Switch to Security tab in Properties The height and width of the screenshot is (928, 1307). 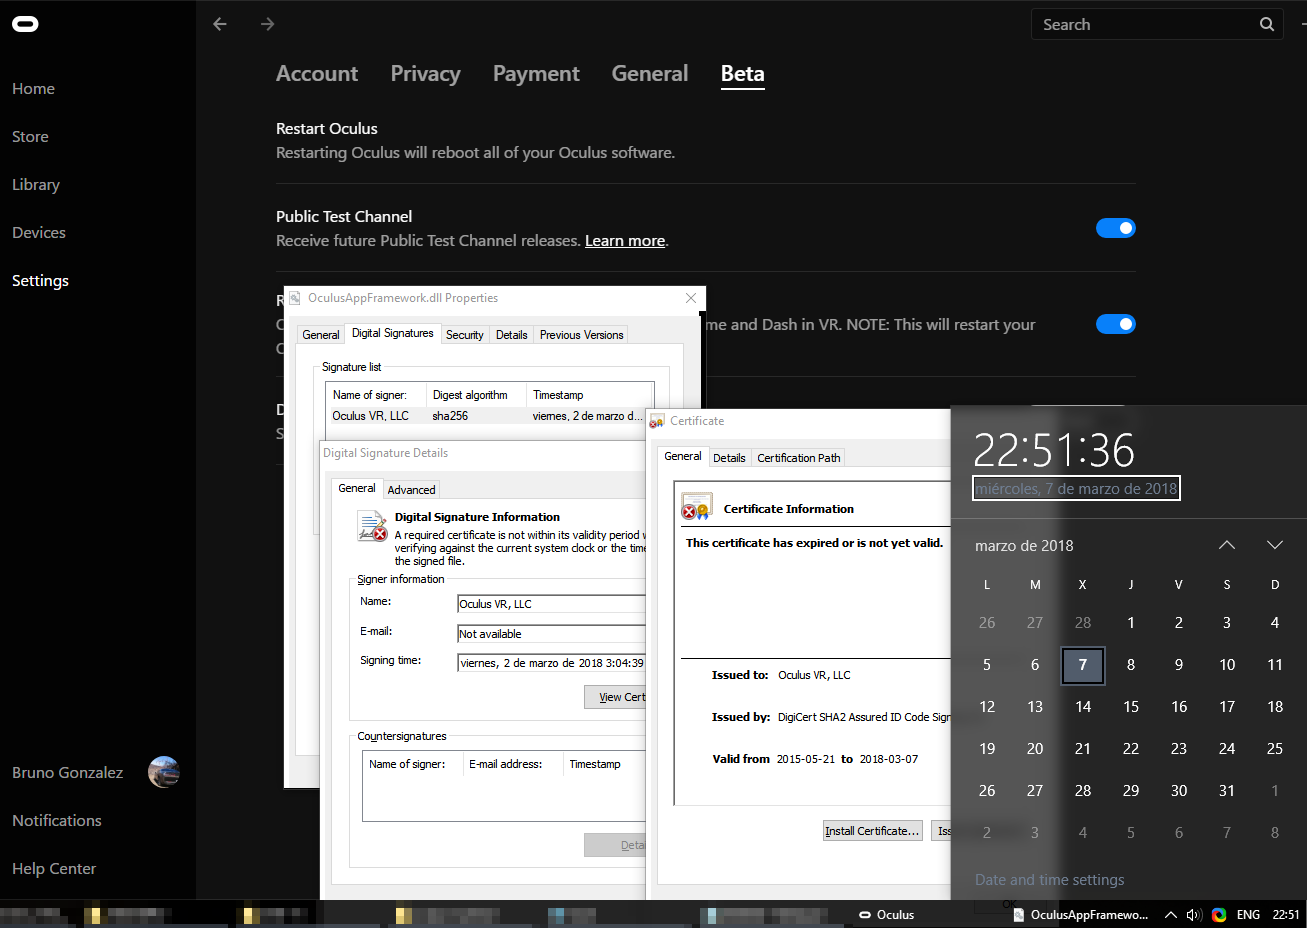coord(465,335)
